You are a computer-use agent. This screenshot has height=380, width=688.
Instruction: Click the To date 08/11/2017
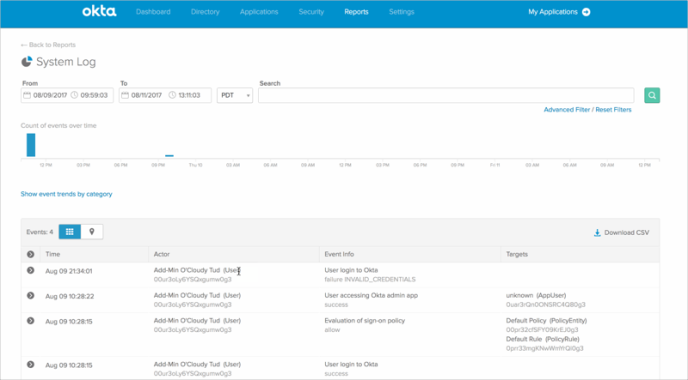point(147,95)
